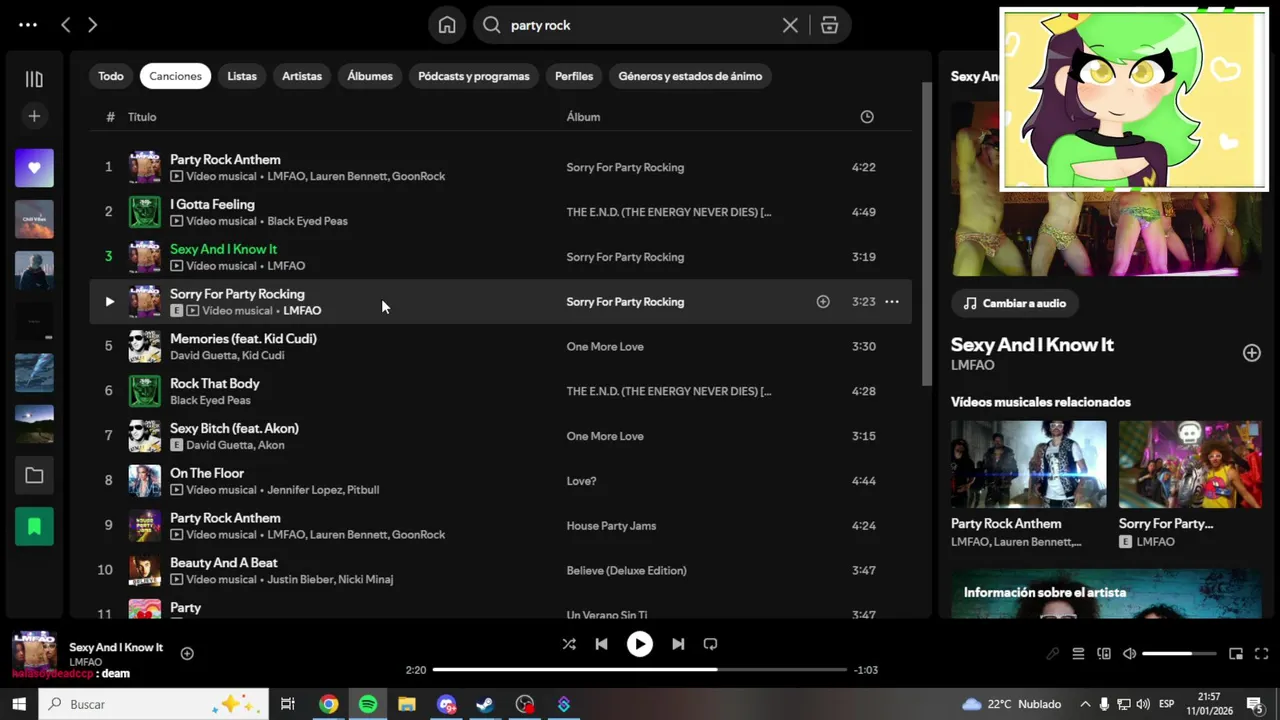
Task: Open Chrome from the taskbar
Action: pos(328,704)
